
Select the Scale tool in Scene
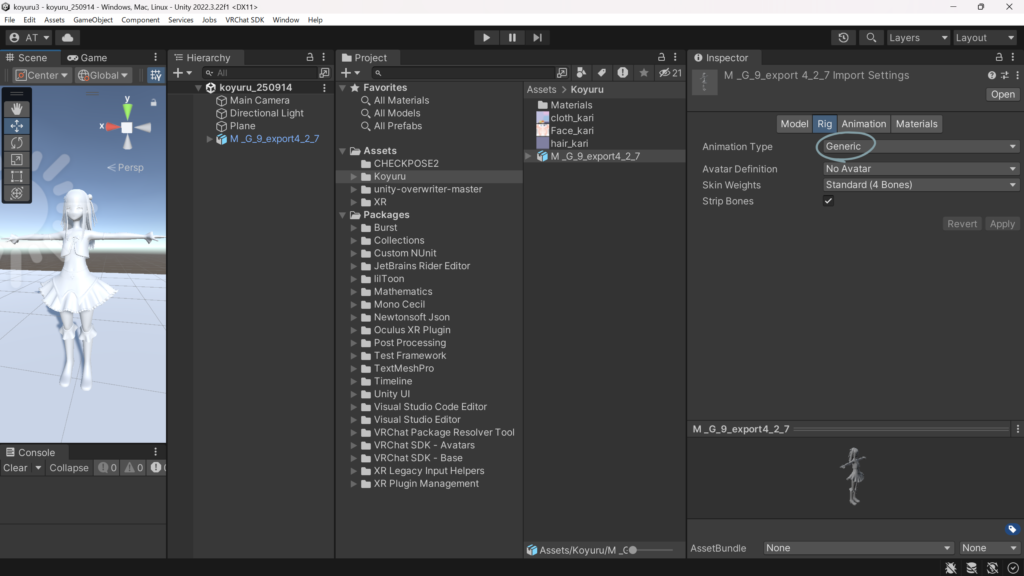pos(17,160)
